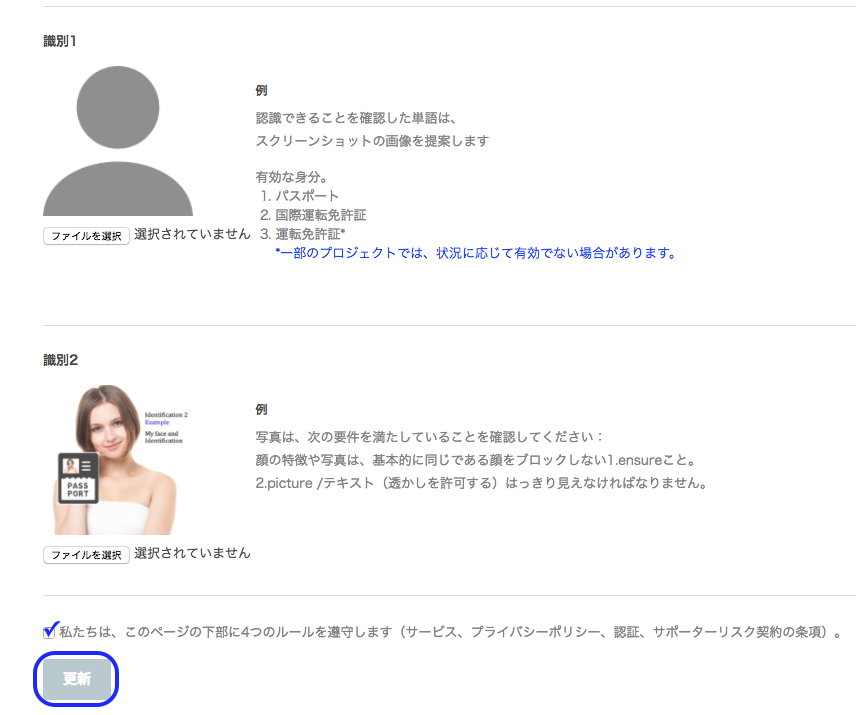The width and height of the screenshot is (856, 715).
Task: Click the 更新 update button
Action: [76, 679]
